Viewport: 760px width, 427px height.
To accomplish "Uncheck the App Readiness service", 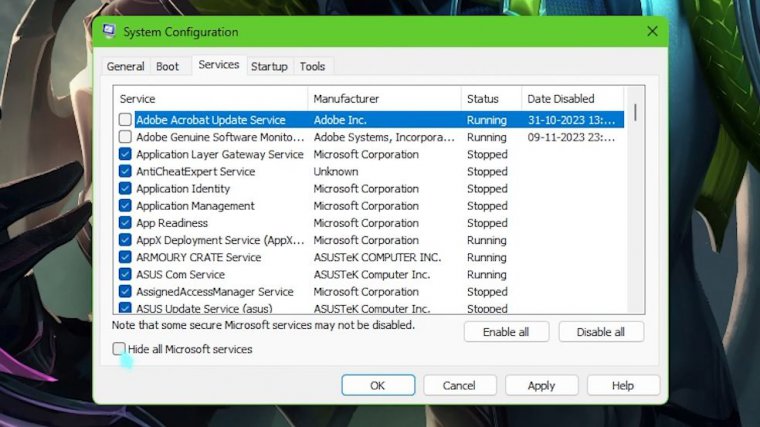I will pos(125,223).
